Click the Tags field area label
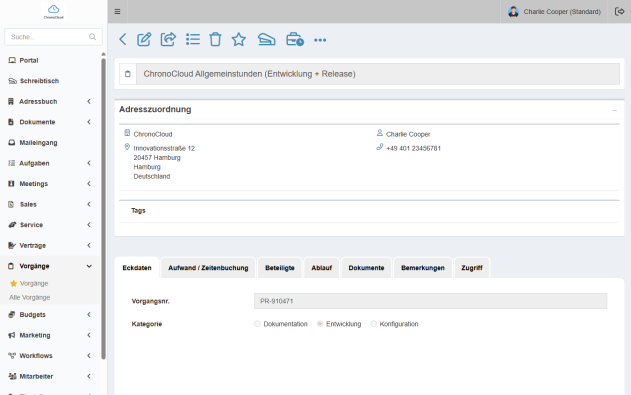Screen dimensions: 631x395 [138, 211]
